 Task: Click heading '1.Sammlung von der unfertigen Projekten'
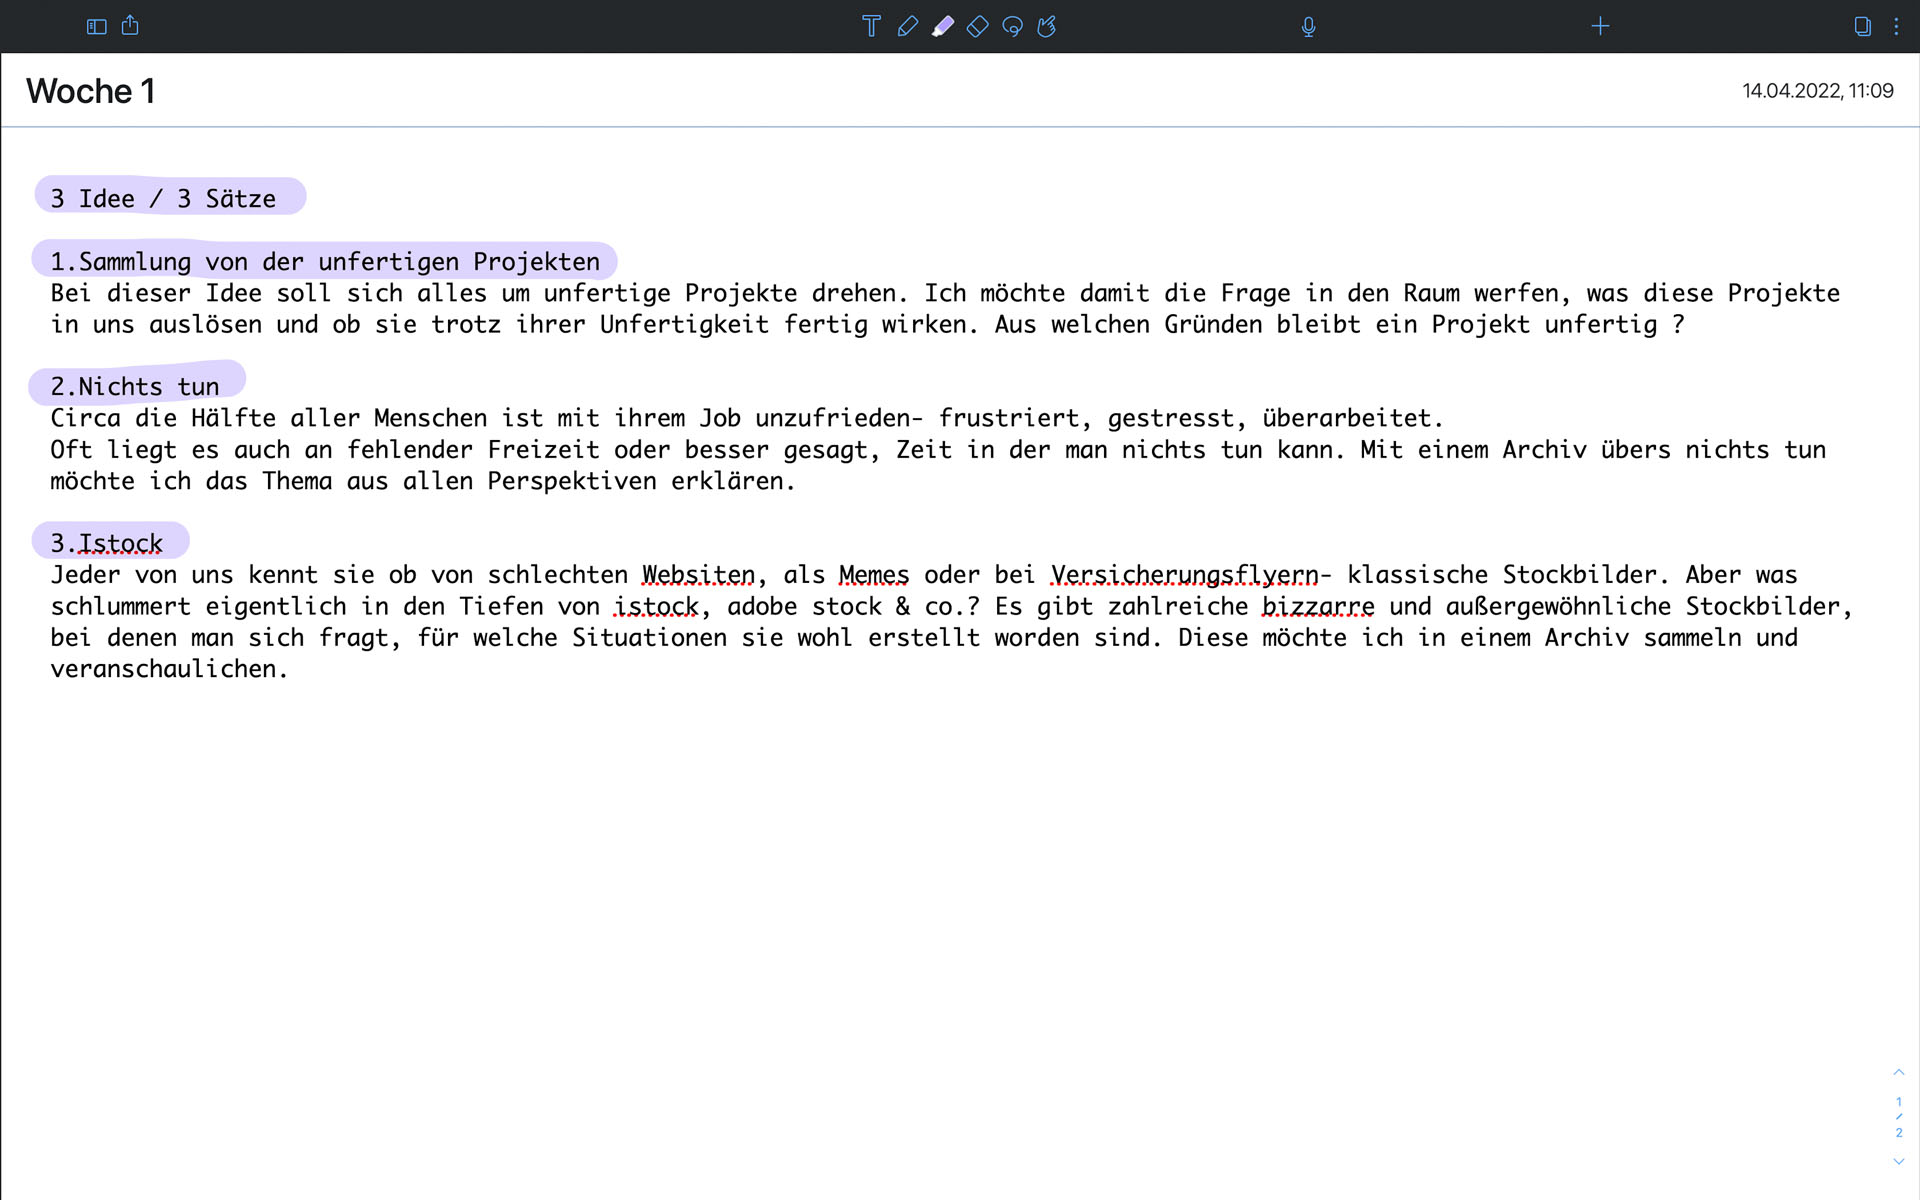pos(325,262)
